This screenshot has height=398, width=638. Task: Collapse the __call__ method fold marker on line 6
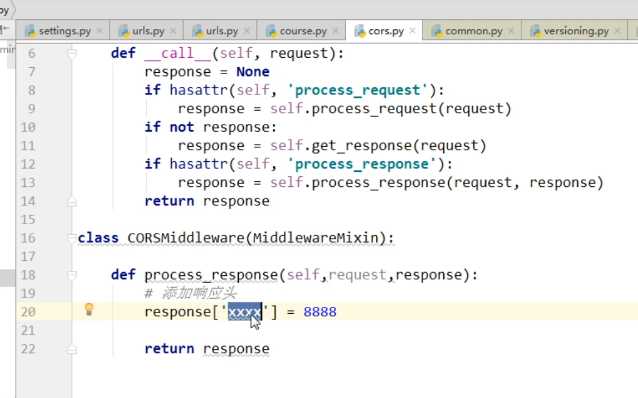pyautogui.click(x=72, y=53)
